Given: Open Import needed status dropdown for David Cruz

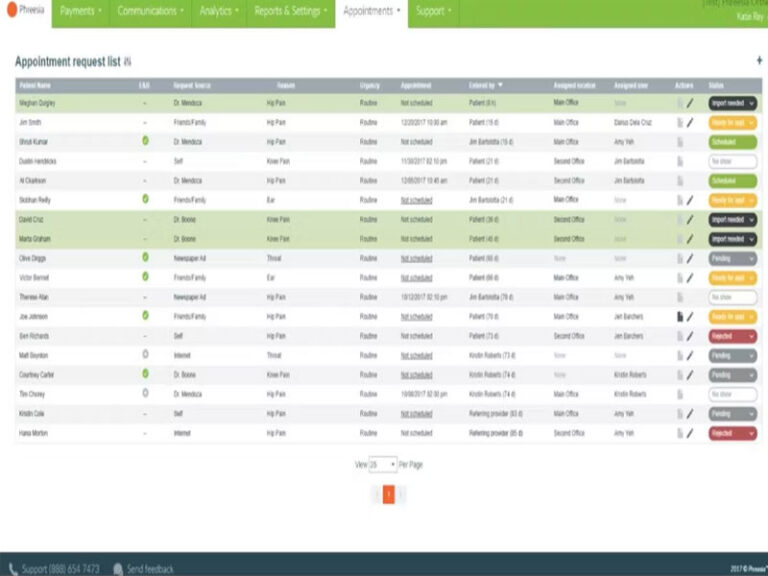Looking at the screenshot, I should [x=733, y=219].
